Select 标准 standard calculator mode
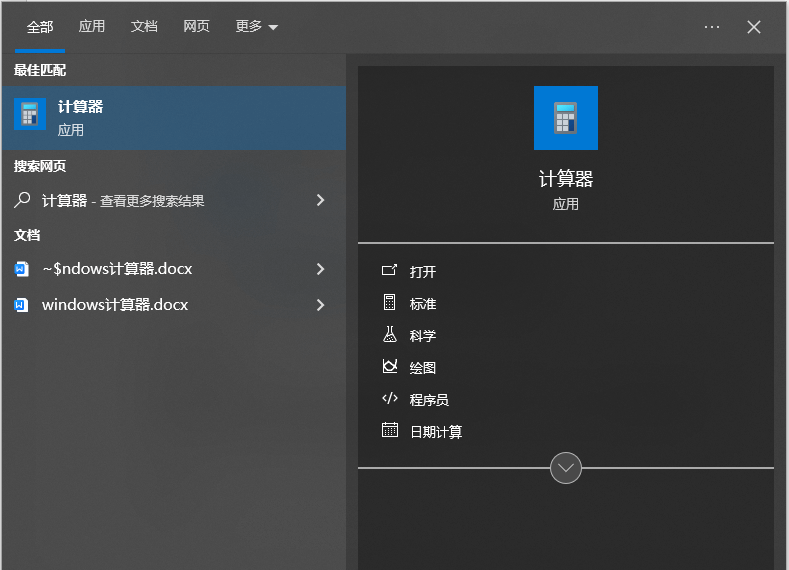The image size is (789, 570). pyautogui.click(x=422, y=304)
